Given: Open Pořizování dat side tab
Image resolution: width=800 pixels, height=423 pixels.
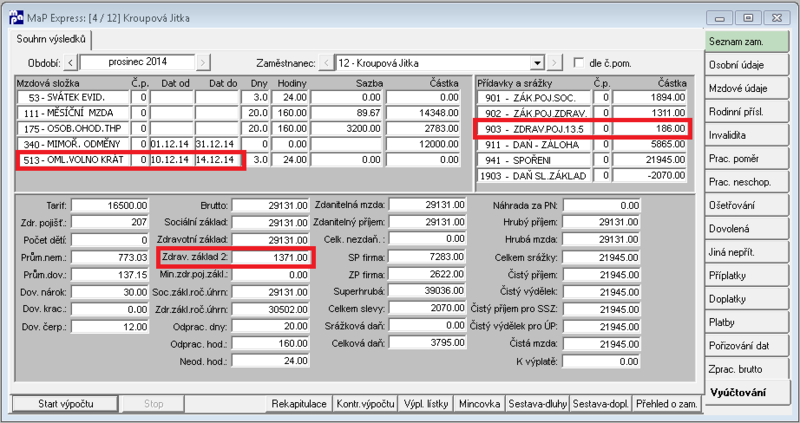Looking at the screenshot, I should coord(746,346).
